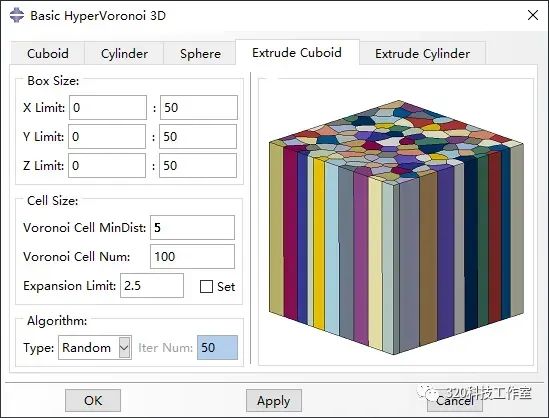Click the HyperVoronoi title bar app icon
The width and height of the screenshot is (549, 418).
pos(17,15)
